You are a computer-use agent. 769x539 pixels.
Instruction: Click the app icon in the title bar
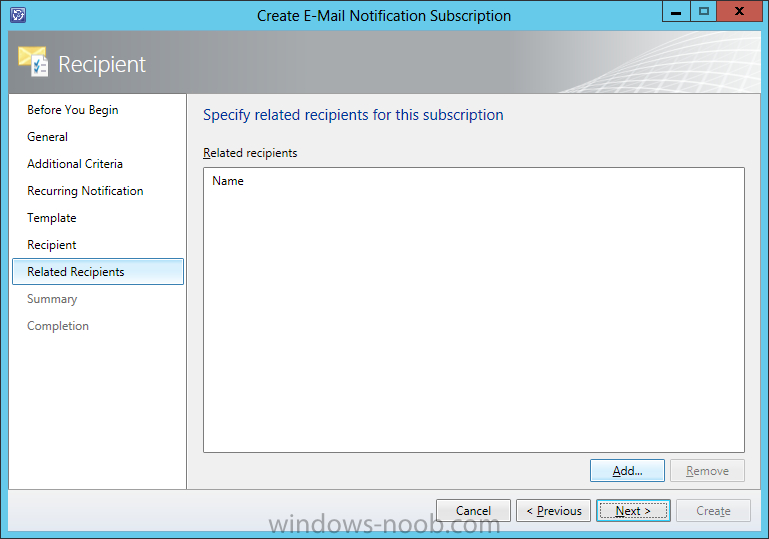(18, 15)
